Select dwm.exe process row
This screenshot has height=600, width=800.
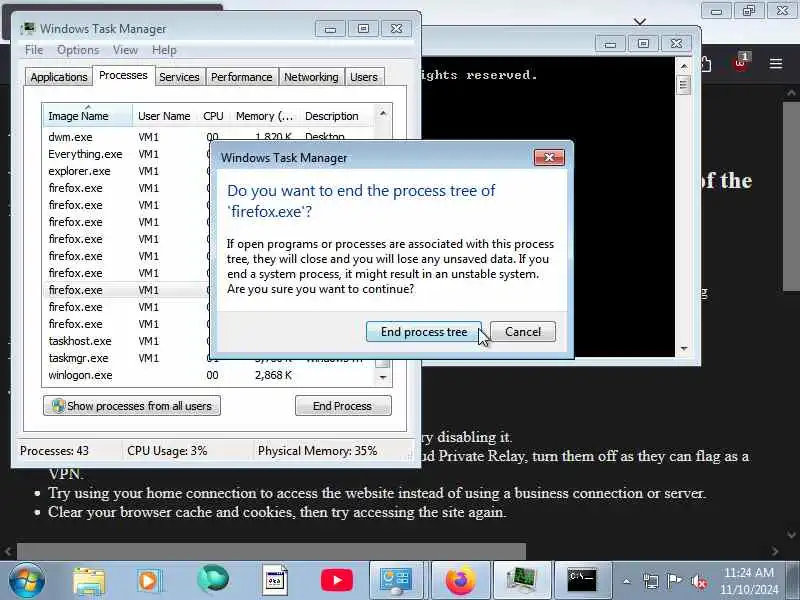click(x=127, y=137)
